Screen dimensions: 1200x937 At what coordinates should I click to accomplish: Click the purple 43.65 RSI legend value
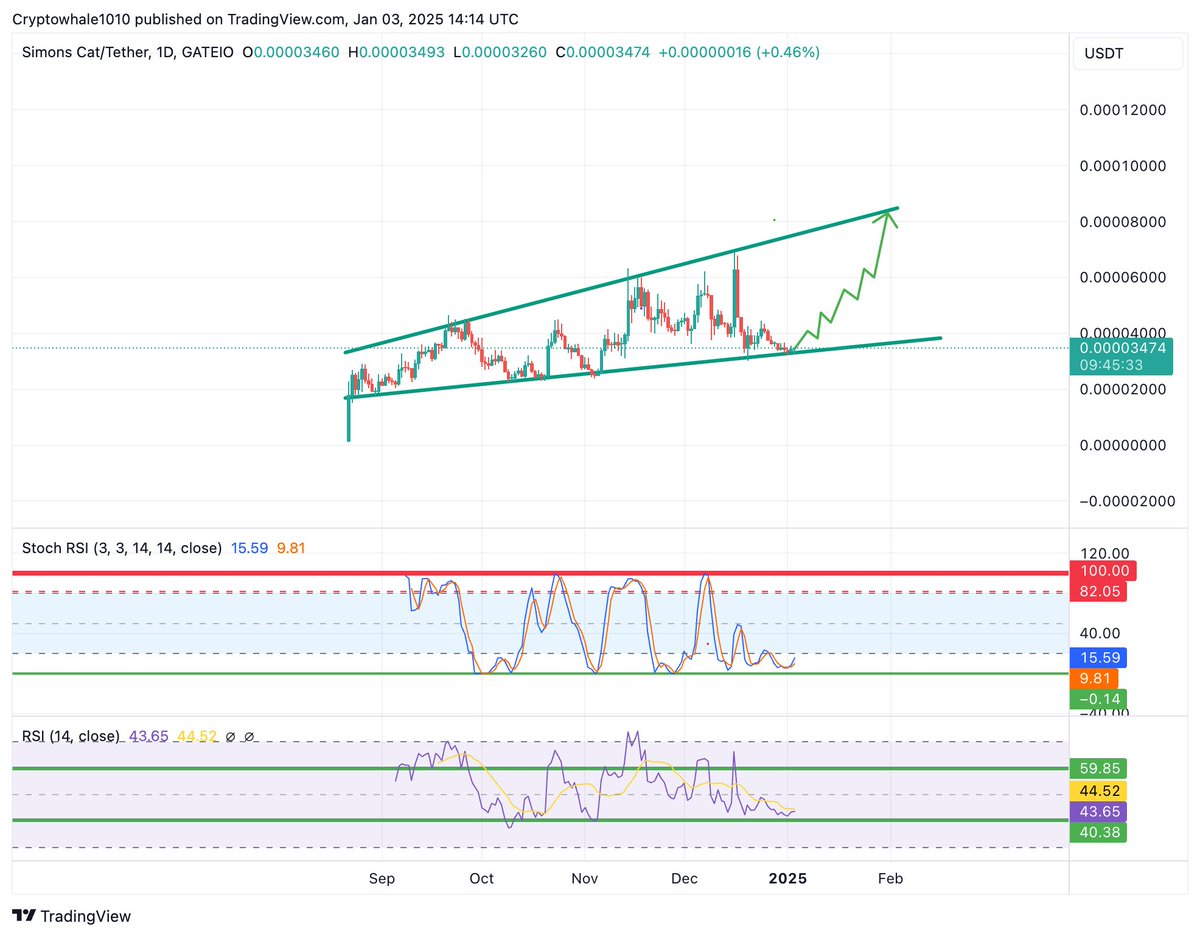click(149, 736)
